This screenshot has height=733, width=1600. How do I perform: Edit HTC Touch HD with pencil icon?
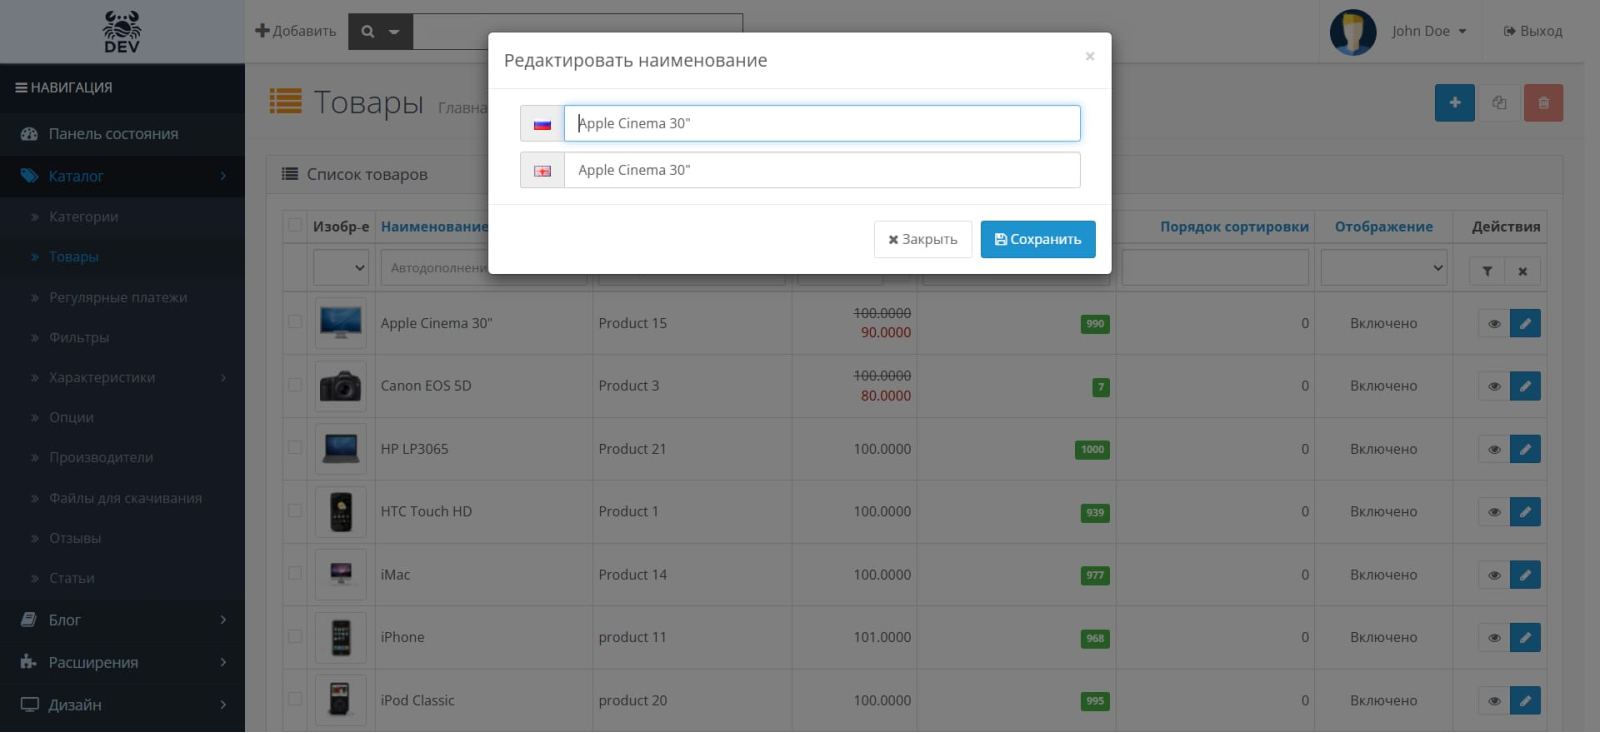(1525, 512)
